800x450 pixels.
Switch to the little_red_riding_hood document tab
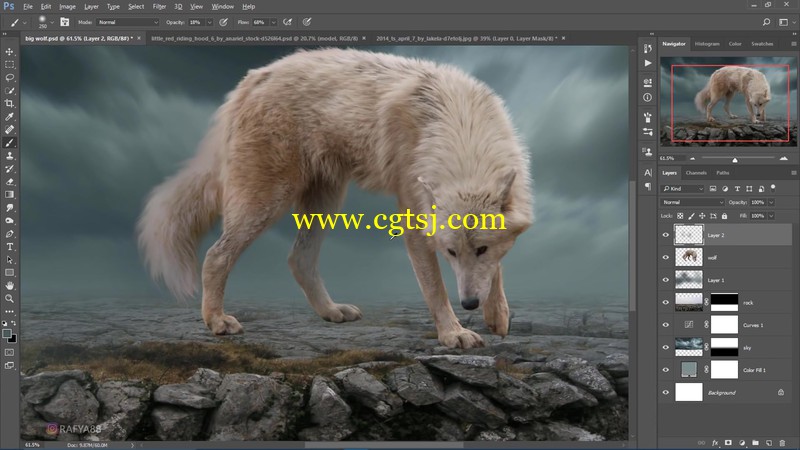click(x=255, y=38)
